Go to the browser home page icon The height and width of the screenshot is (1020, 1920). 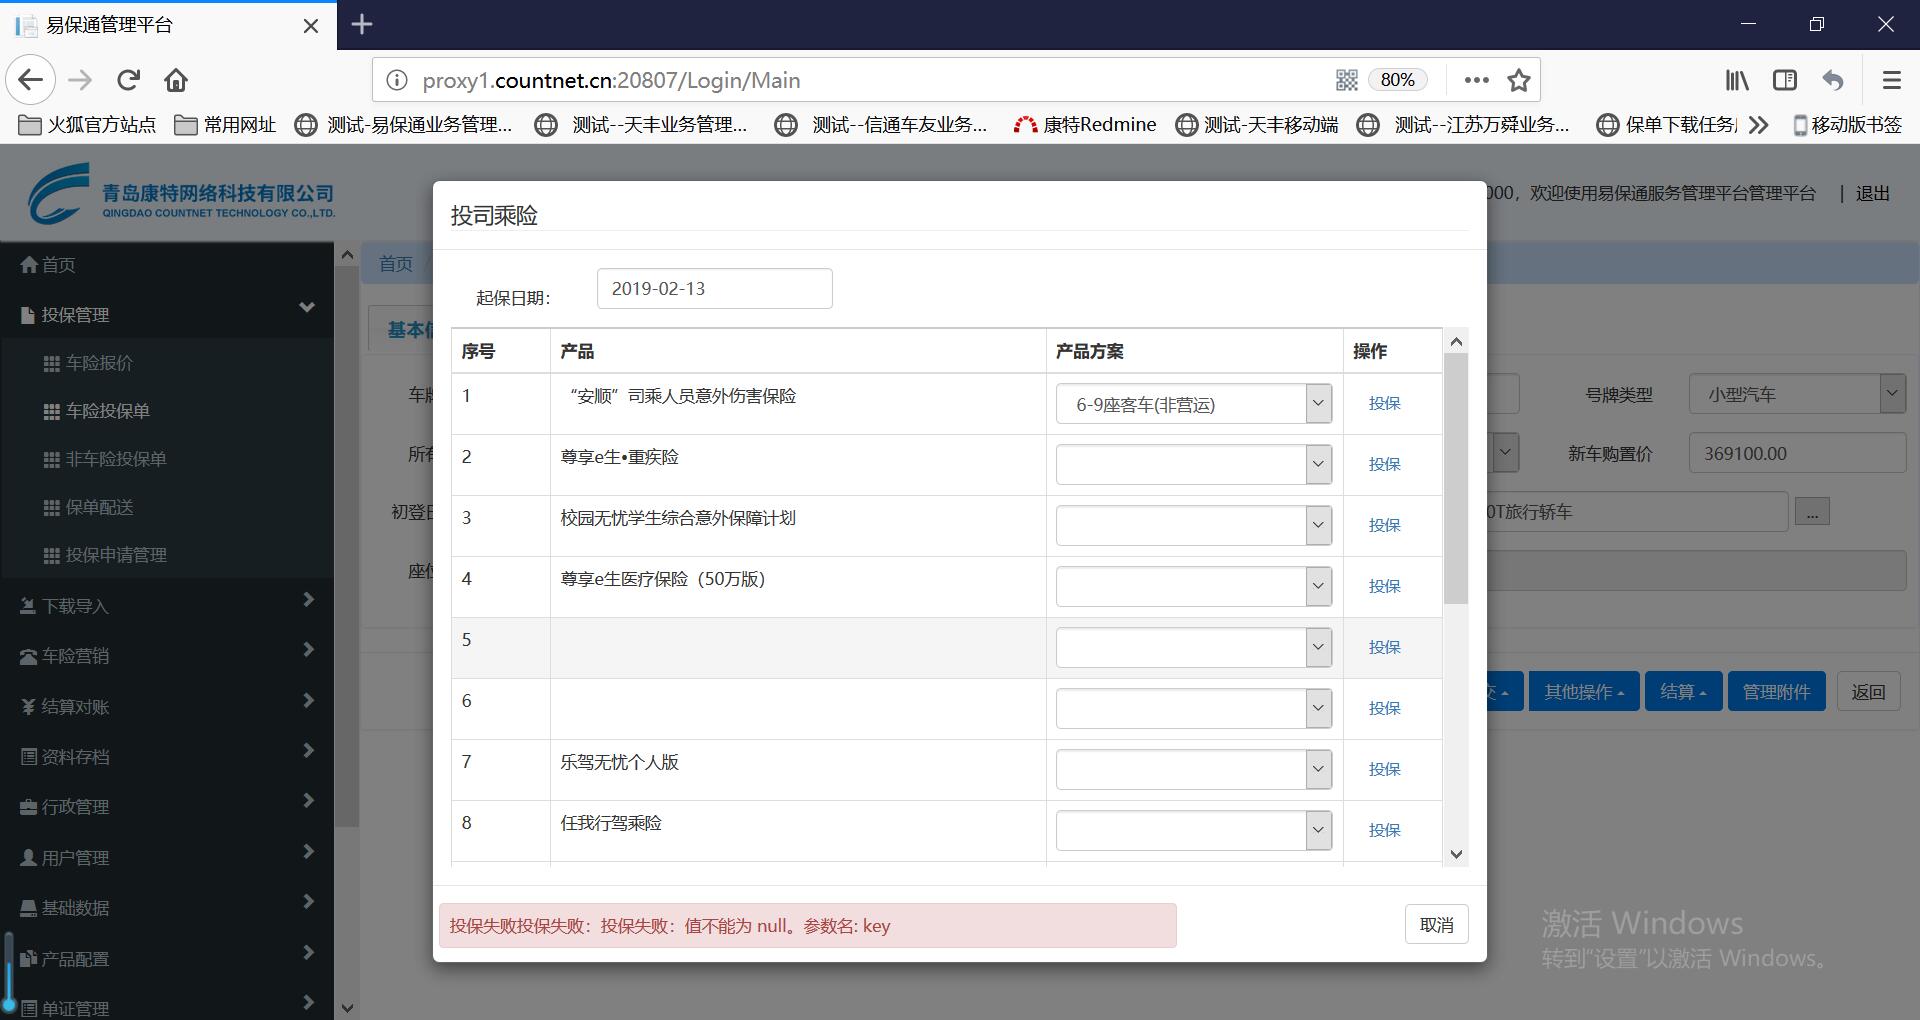click(176, 80)
